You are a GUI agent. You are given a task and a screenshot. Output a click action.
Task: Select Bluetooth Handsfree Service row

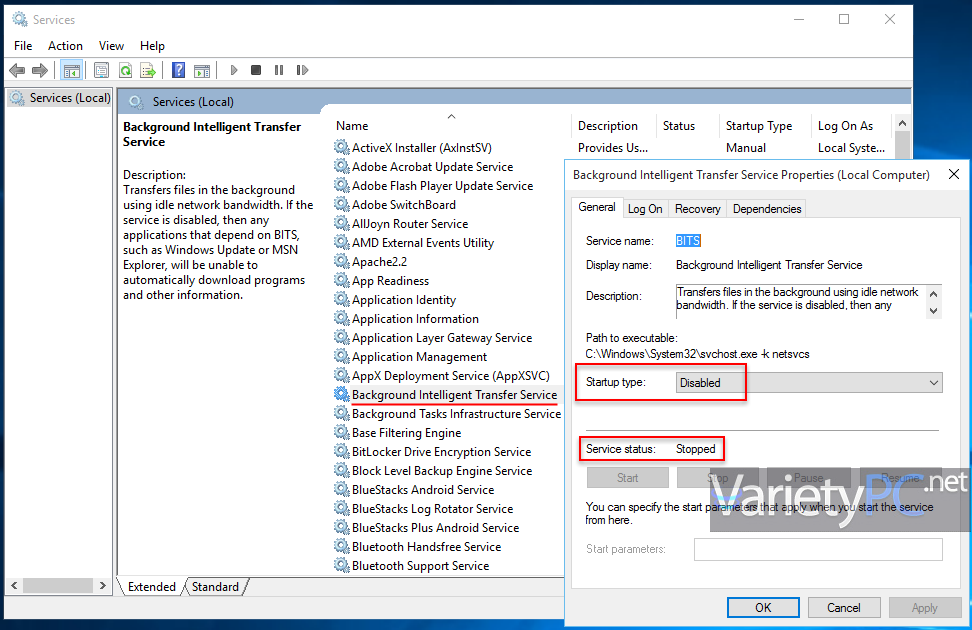[x=426, y=546]
